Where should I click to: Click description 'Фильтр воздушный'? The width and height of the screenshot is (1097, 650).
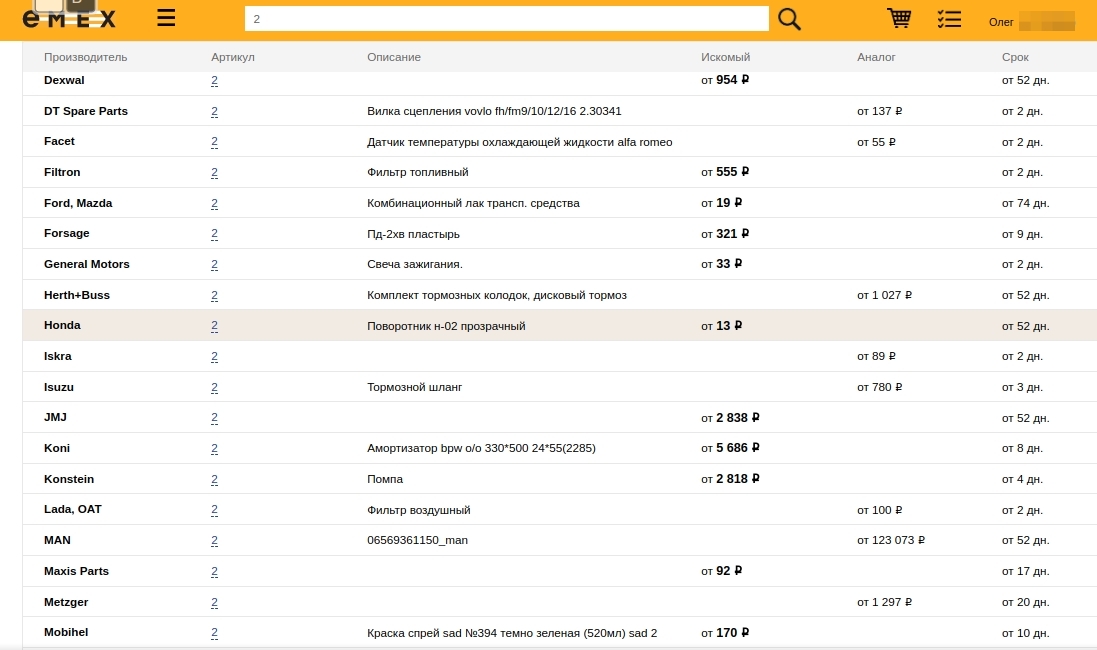418,510
